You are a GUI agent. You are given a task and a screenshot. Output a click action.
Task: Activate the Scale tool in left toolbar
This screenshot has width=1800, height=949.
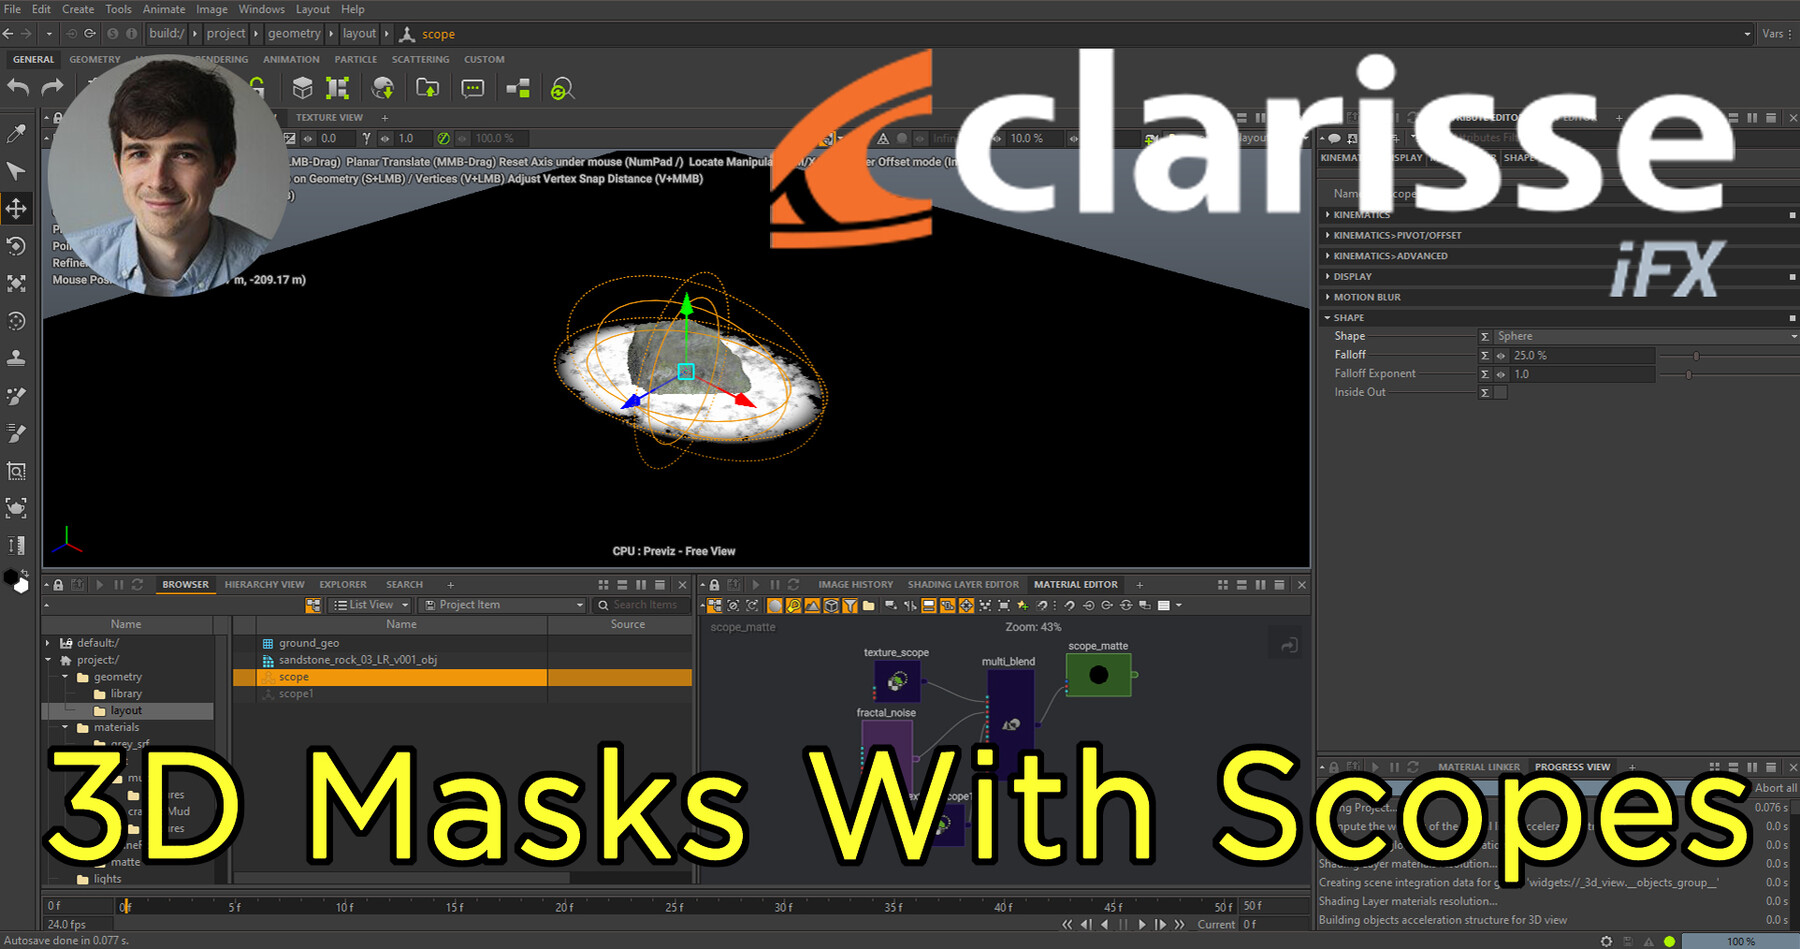(x=16, y=284)
